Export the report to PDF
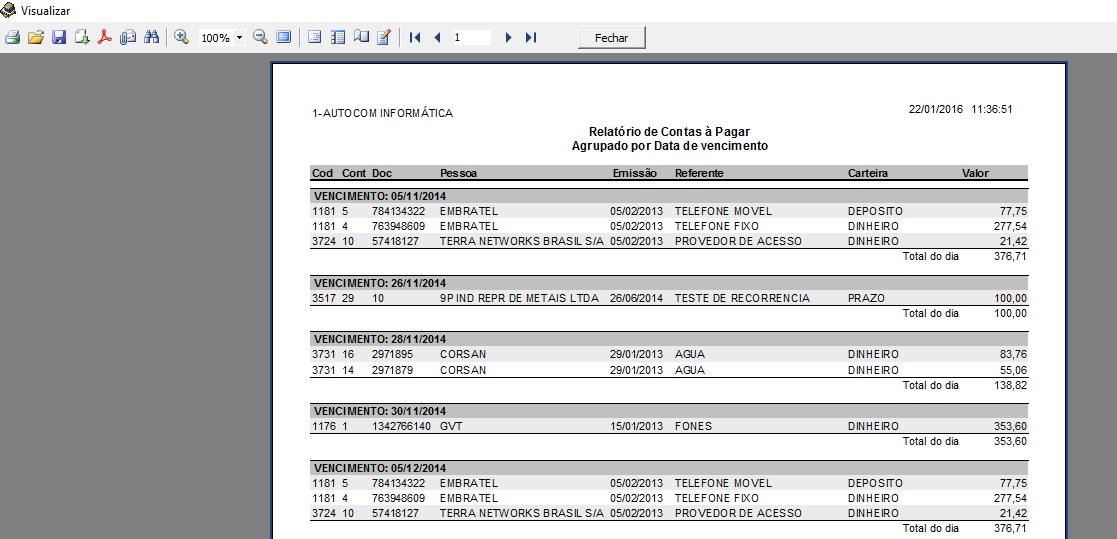The width and height of the screenshot is (1117, 539). coord(104,37)
